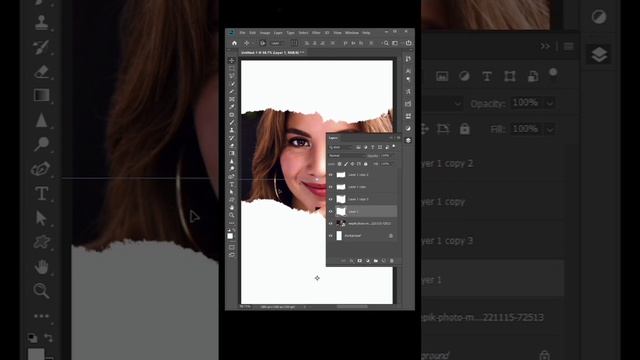Screen dimensions: 640x360
Task: Select the Rectangular Marquee tool
Action: click(x=231, y=69)
